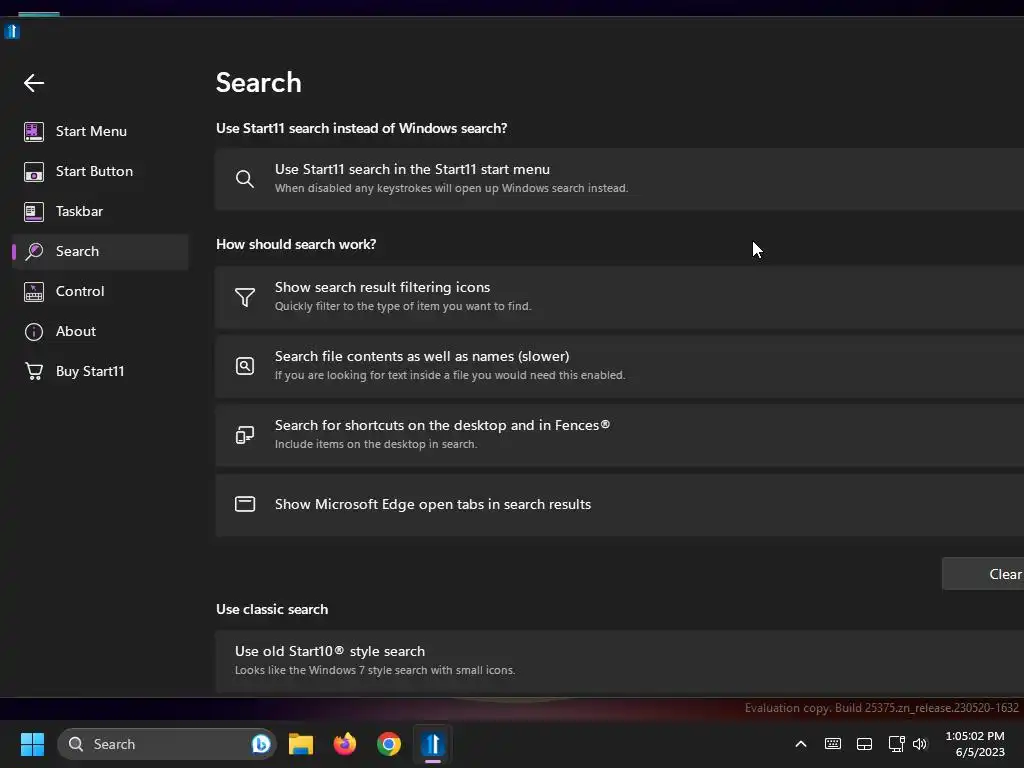Launch Google Chrome from the taskbar
The width and height of the screenshot is (1024, 768).
(389, 744)
